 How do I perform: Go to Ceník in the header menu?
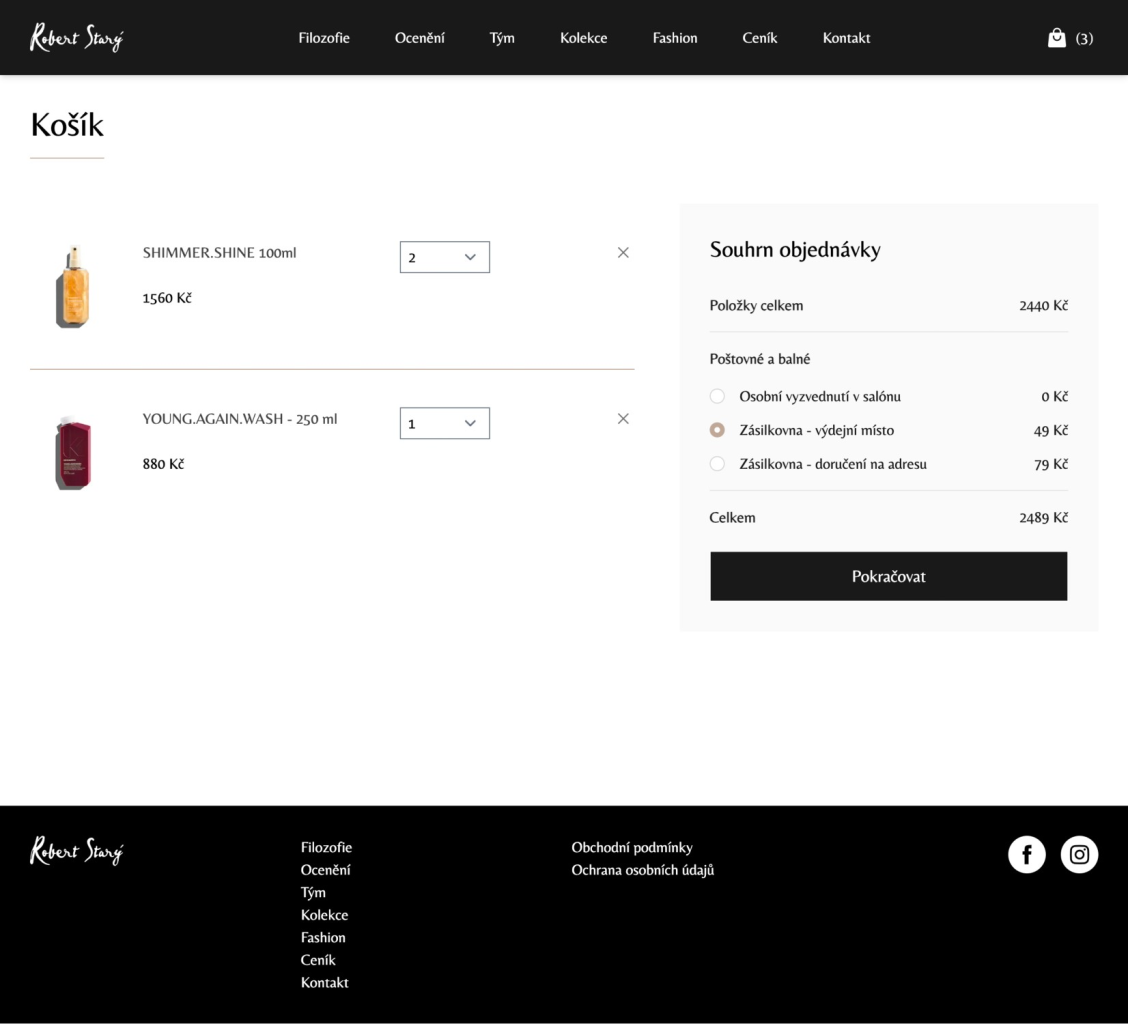coord(759,38)
